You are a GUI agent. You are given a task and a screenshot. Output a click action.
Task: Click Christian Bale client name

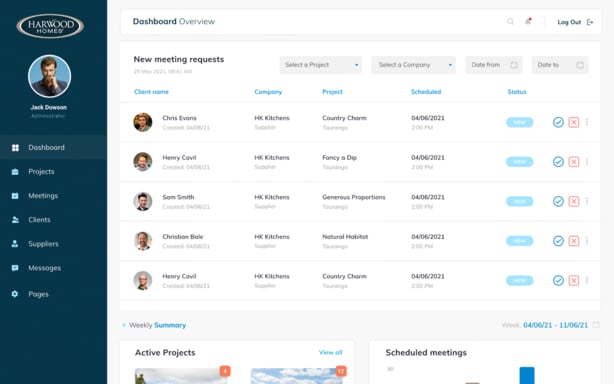pyautogui.click(x=182, y=237)
